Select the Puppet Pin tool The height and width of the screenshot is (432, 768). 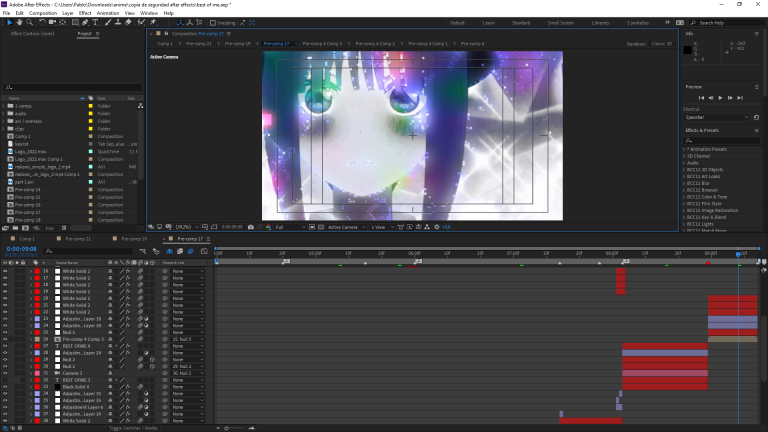click(x=153, y=23)
